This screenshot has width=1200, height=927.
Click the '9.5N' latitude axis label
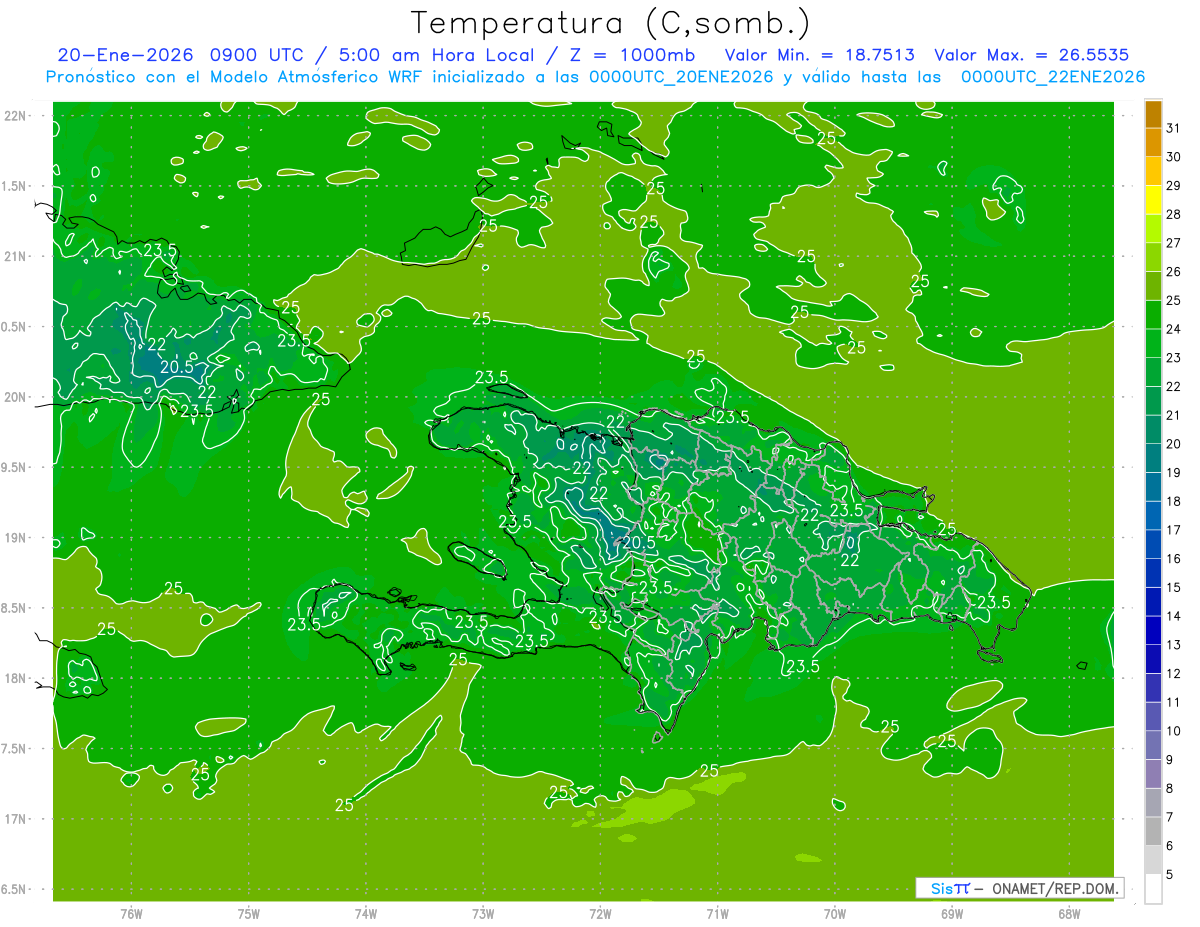pos(15,467)
